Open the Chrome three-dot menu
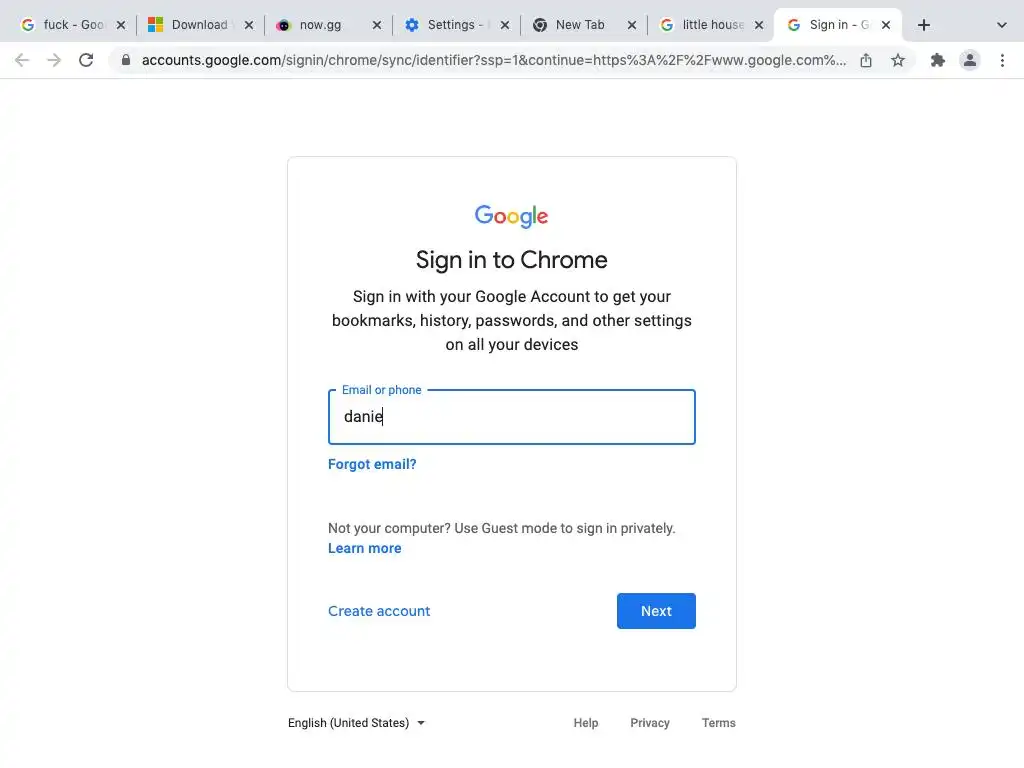1024x768 pixels. (x=1002, y=60)
